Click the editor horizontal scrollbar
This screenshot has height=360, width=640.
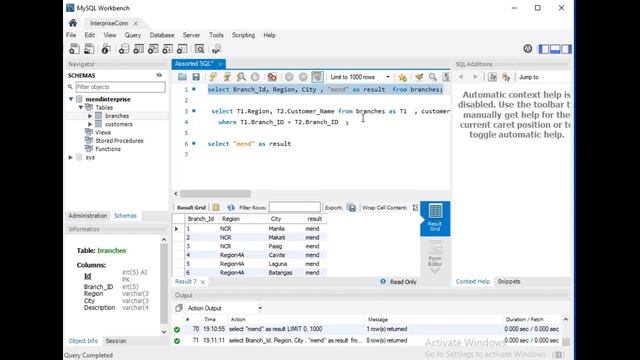click(216, 193)
